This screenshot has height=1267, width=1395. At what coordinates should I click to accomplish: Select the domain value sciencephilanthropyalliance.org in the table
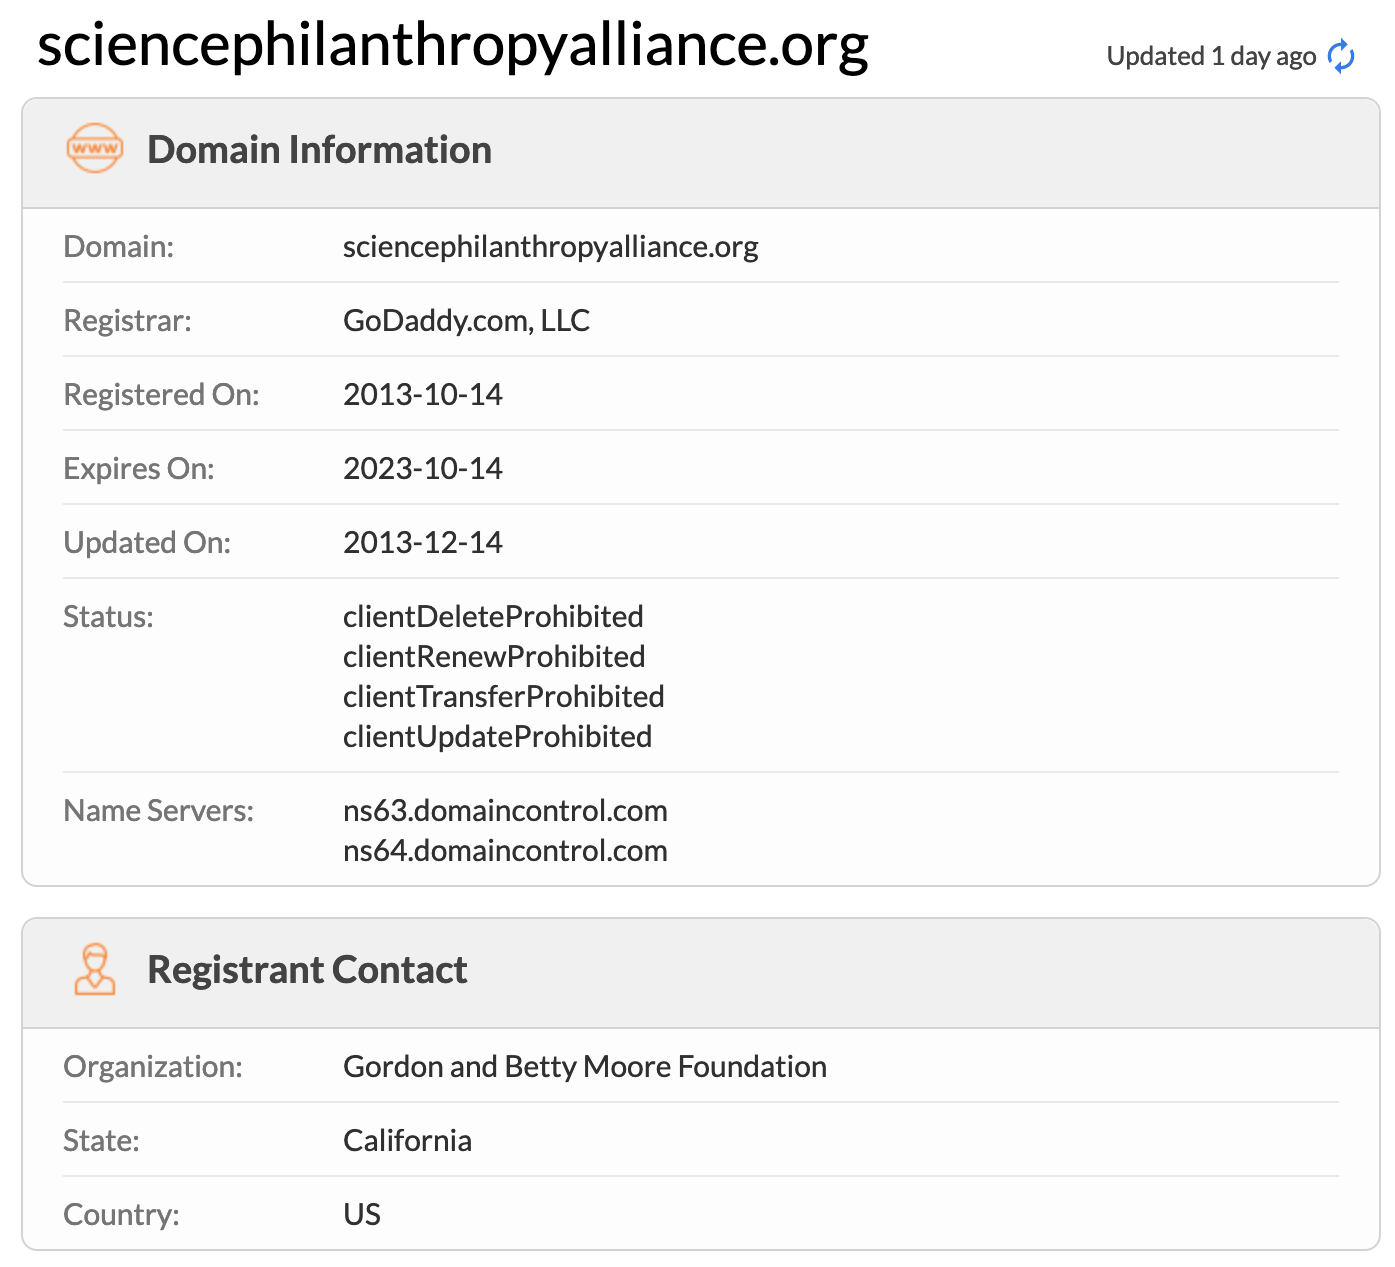click(x=551, y=246)
